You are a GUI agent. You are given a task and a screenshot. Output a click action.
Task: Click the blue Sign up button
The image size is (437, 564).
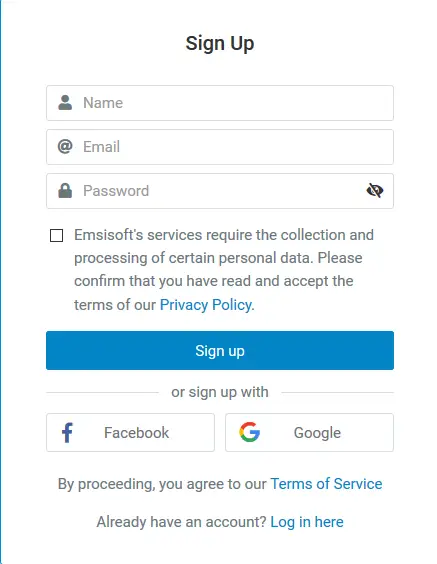click(x=220, y=350)
